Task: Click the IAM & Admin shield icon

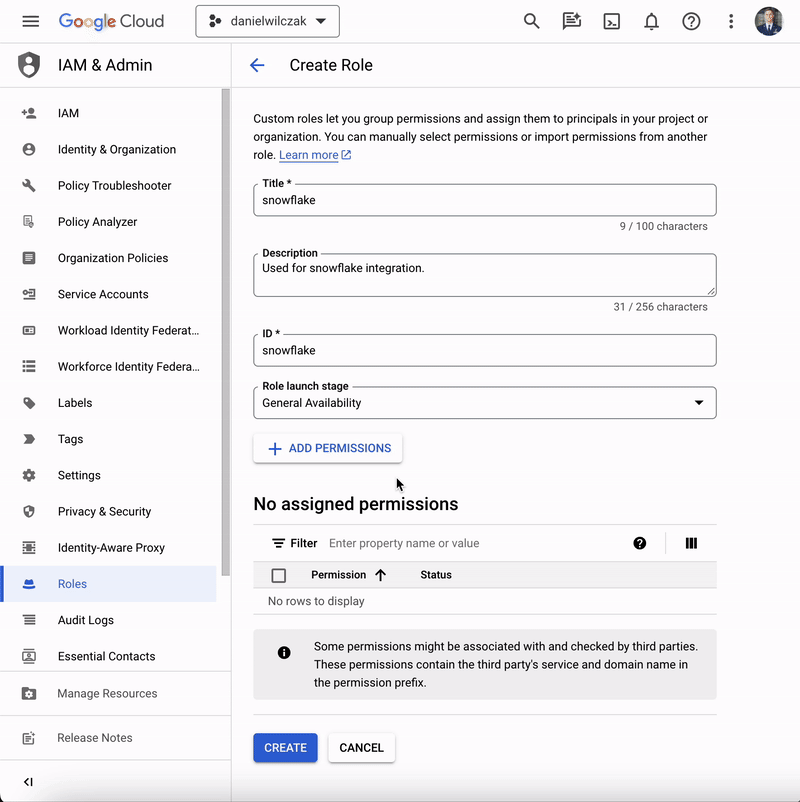Action: [x=29, y=65]
